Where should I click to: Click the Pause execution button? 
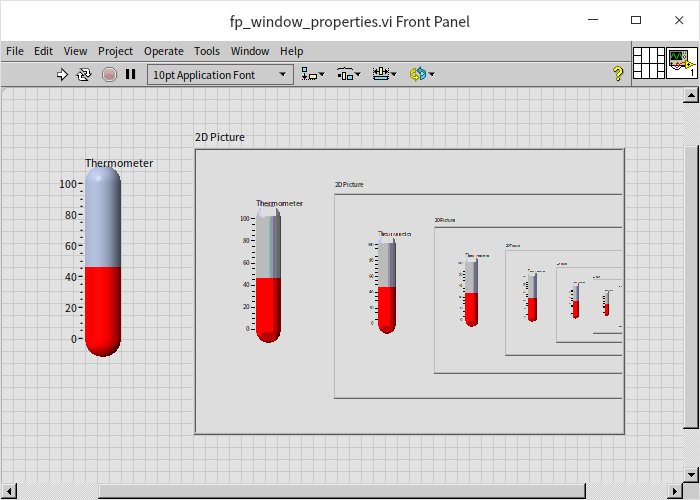130,74
